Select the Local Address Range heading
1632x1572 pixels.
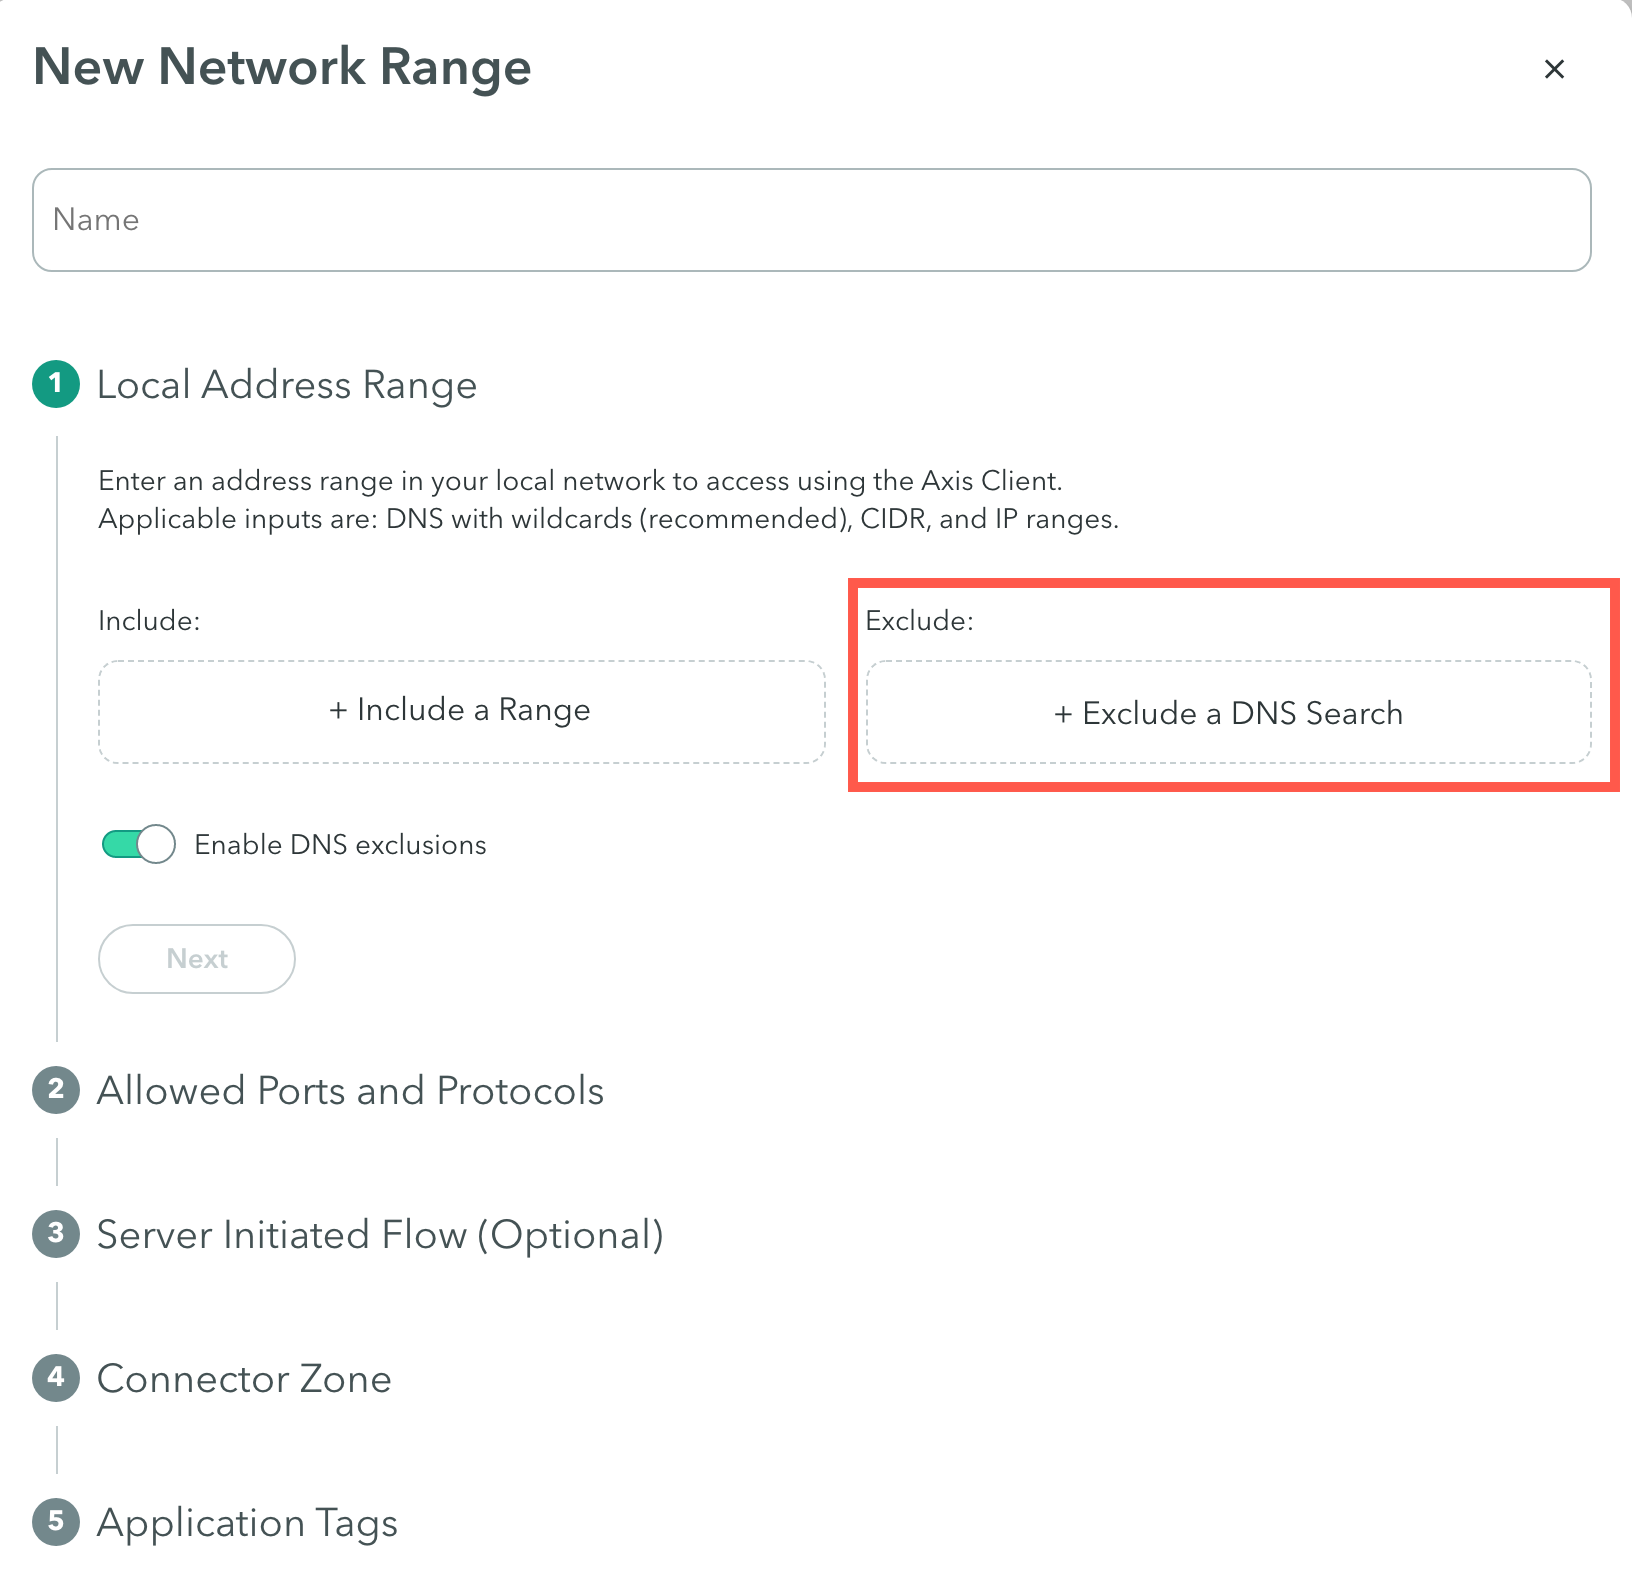point(287,385)
